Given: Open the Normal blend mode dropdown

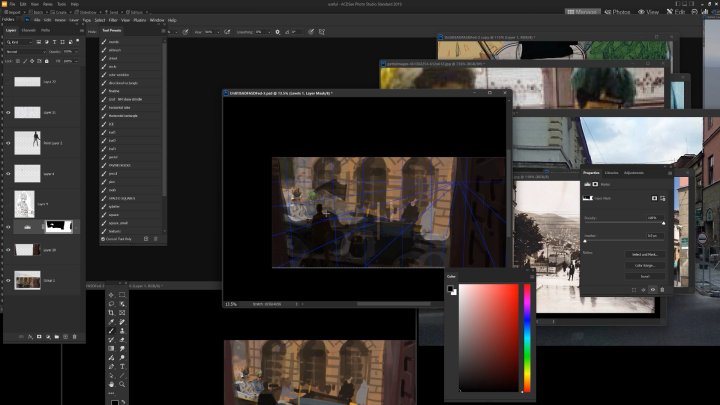Looking at the screenshot, I should [26, 51].
